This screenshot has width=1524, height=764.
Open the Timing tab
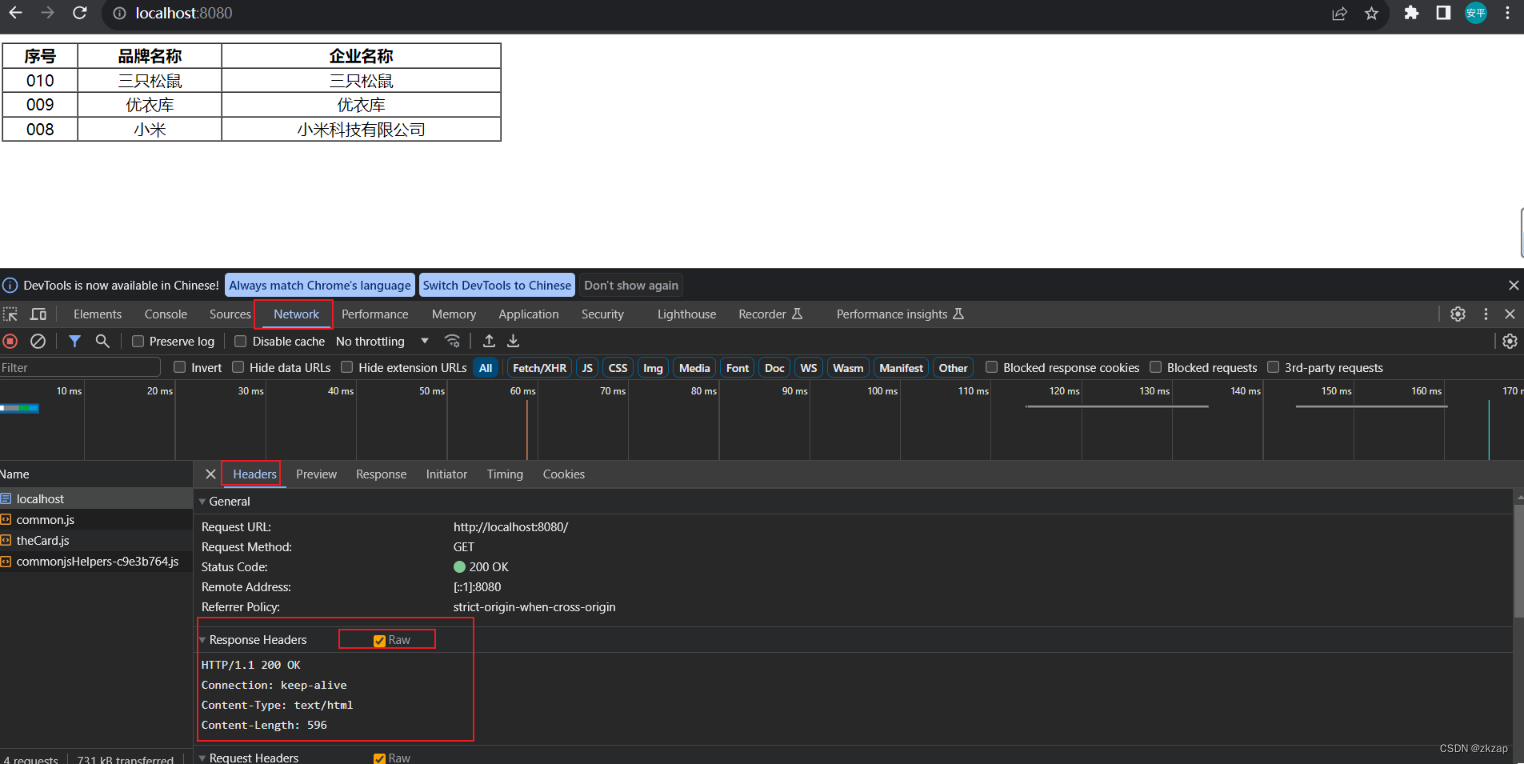click(x=505, y=474)
